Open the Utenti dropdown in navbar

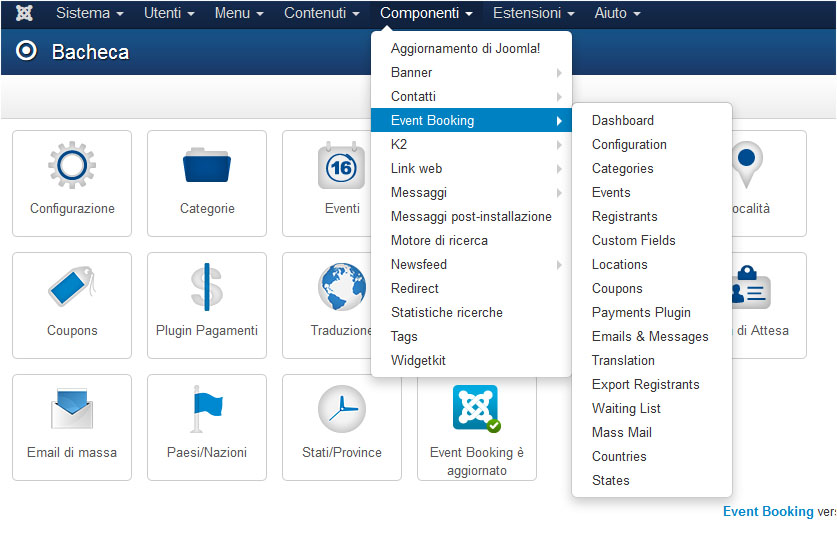pos(170,14)
